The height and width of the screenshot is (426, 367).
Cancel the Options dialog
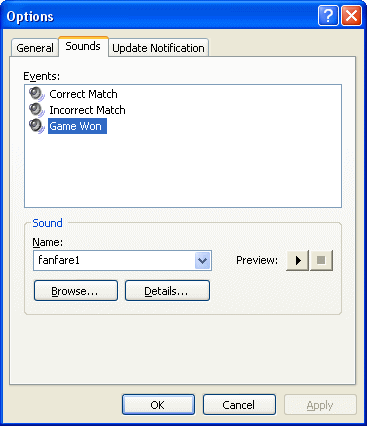tap(239, 405)
